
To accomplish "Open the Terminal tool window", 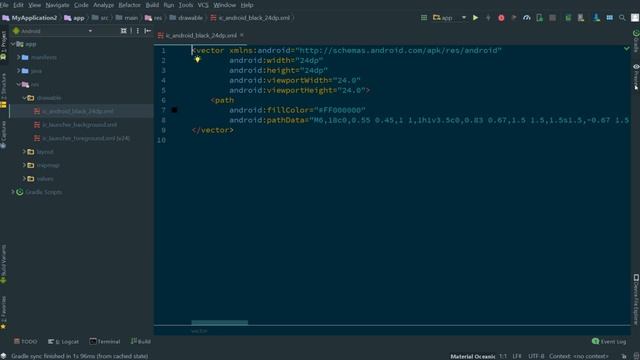I will (x=105, y=341).
